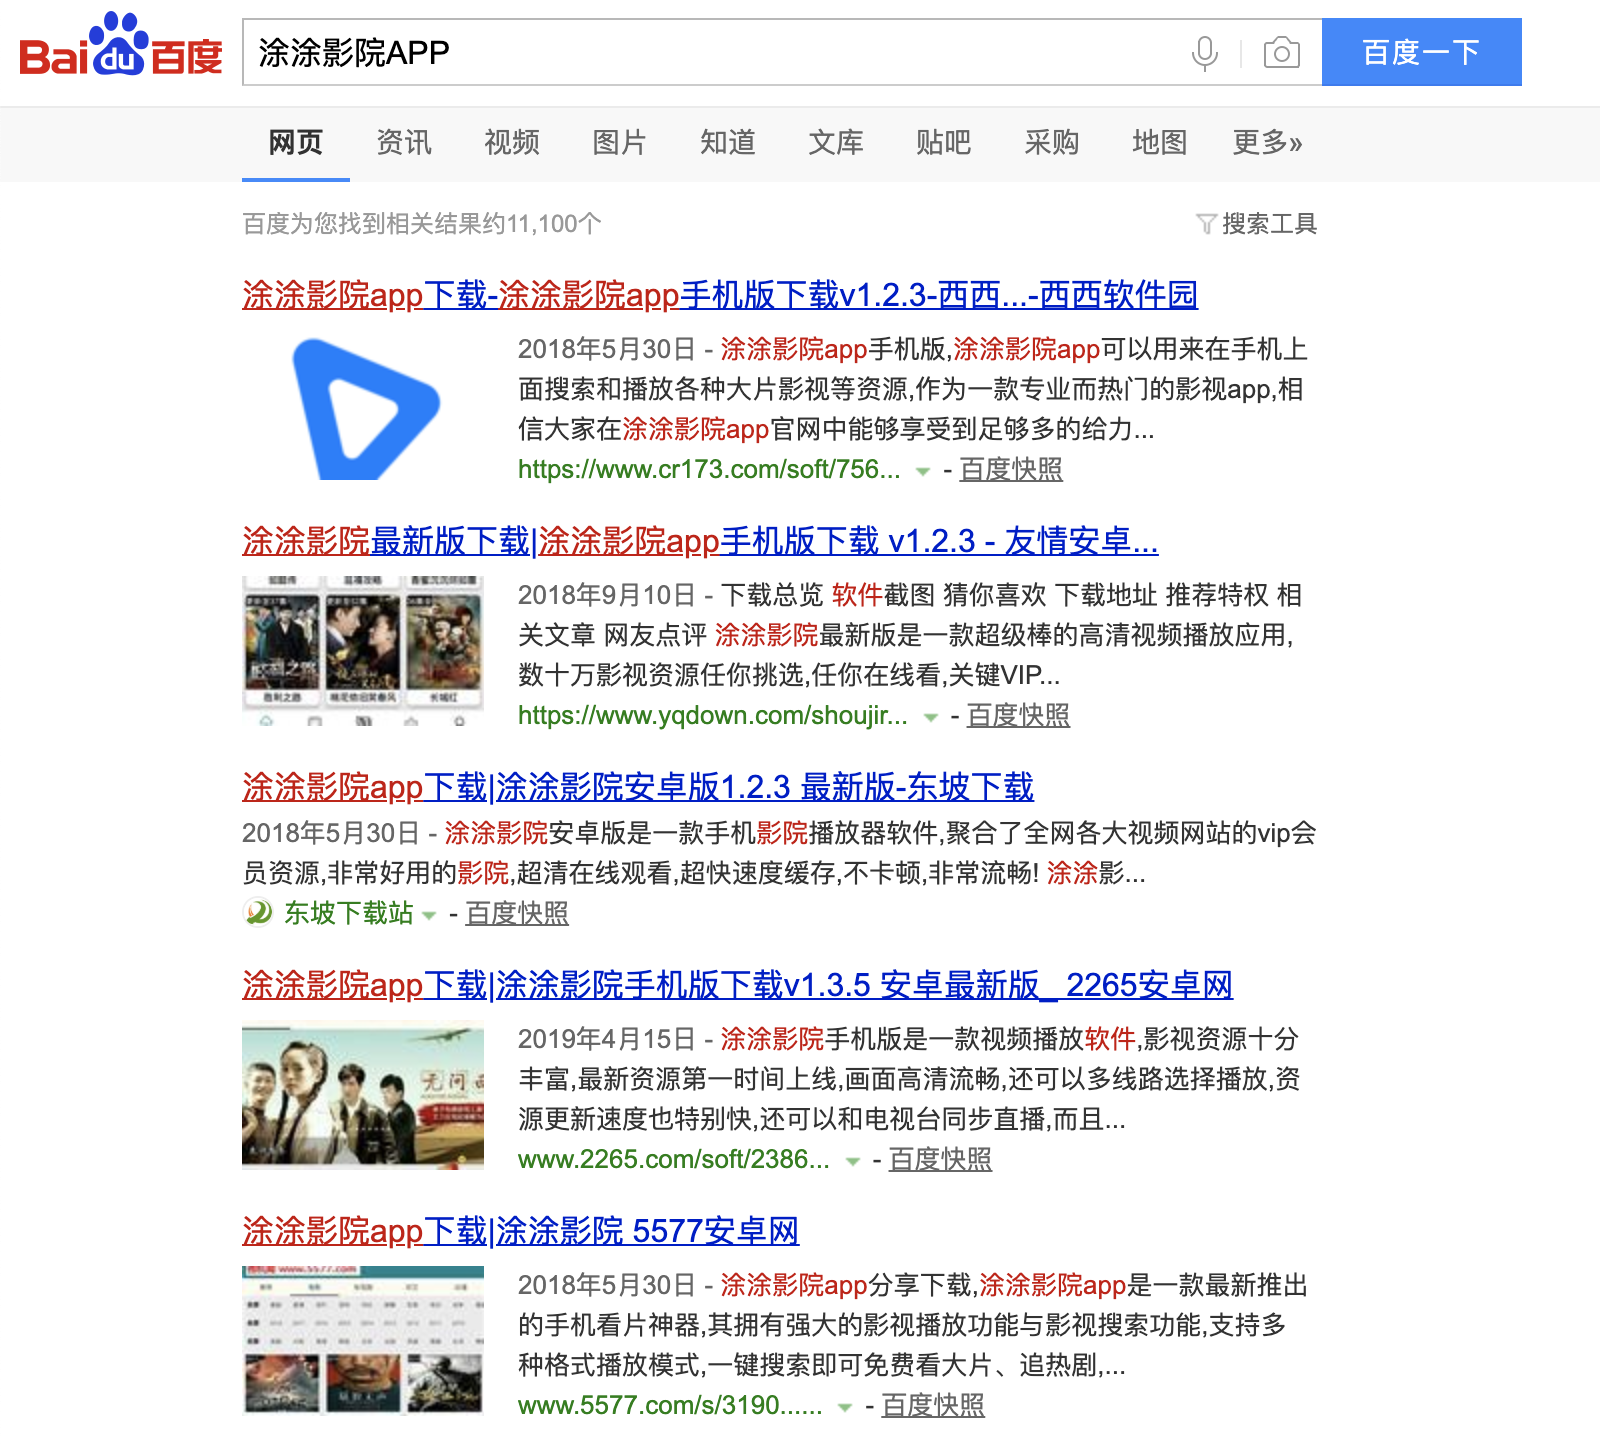1600x1450 pixels.
Task: Switch to the 视频 tab
Action: [x=512, y=143]
